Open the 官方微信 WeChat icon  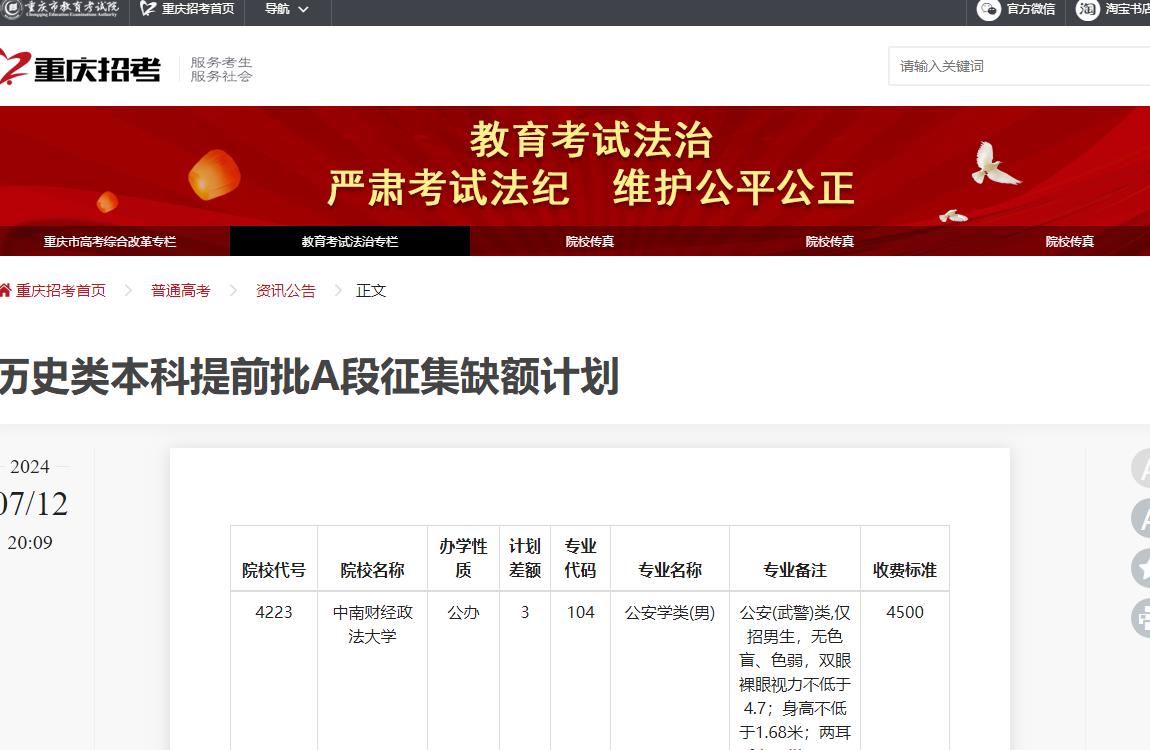(x=989, y=10)
